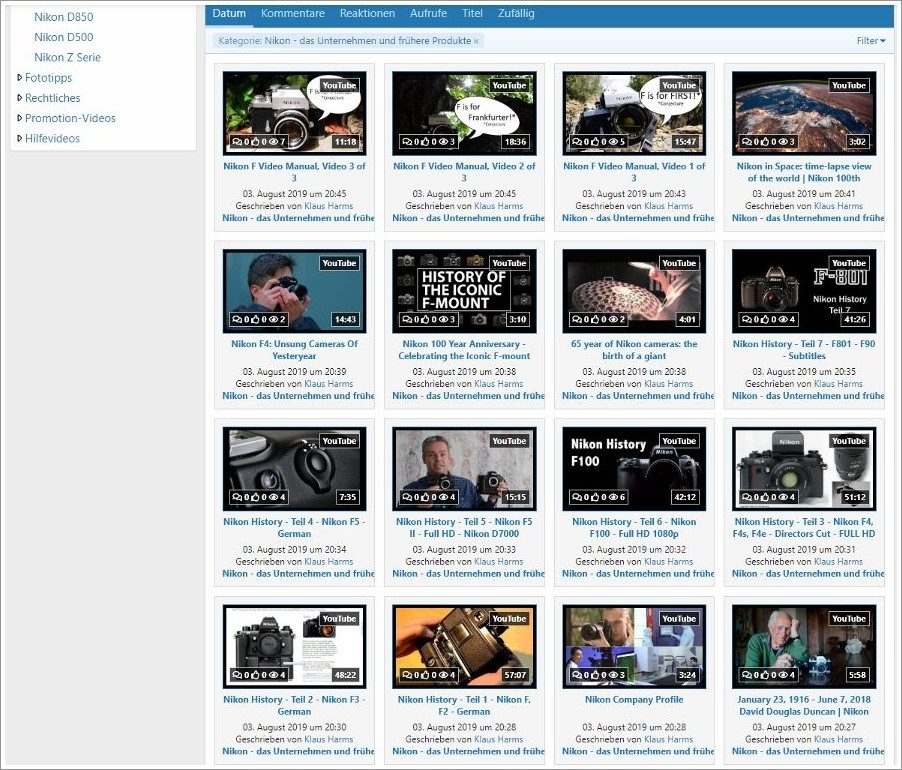Expand the Promotion-Videos tree arrow
Viewport: 902px width, 770px height.
click(x=20, y=117)
